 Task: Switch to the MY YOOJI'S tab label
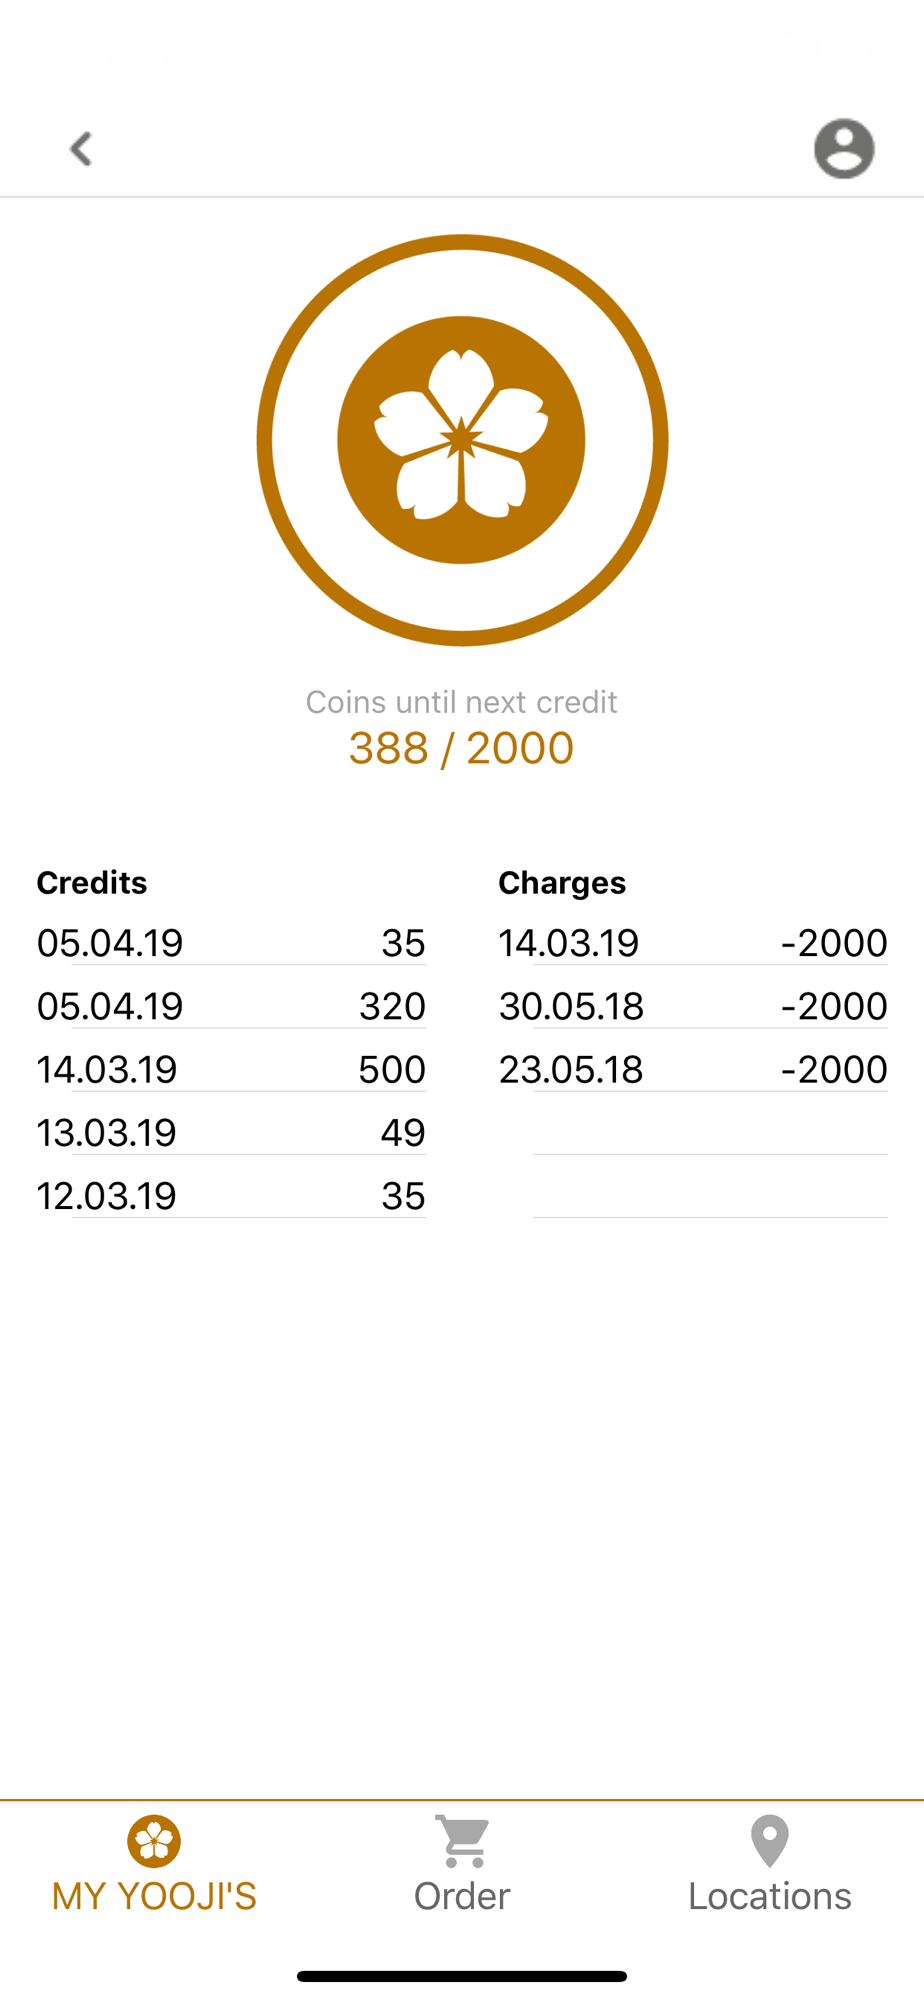(x=154, y=1896)
